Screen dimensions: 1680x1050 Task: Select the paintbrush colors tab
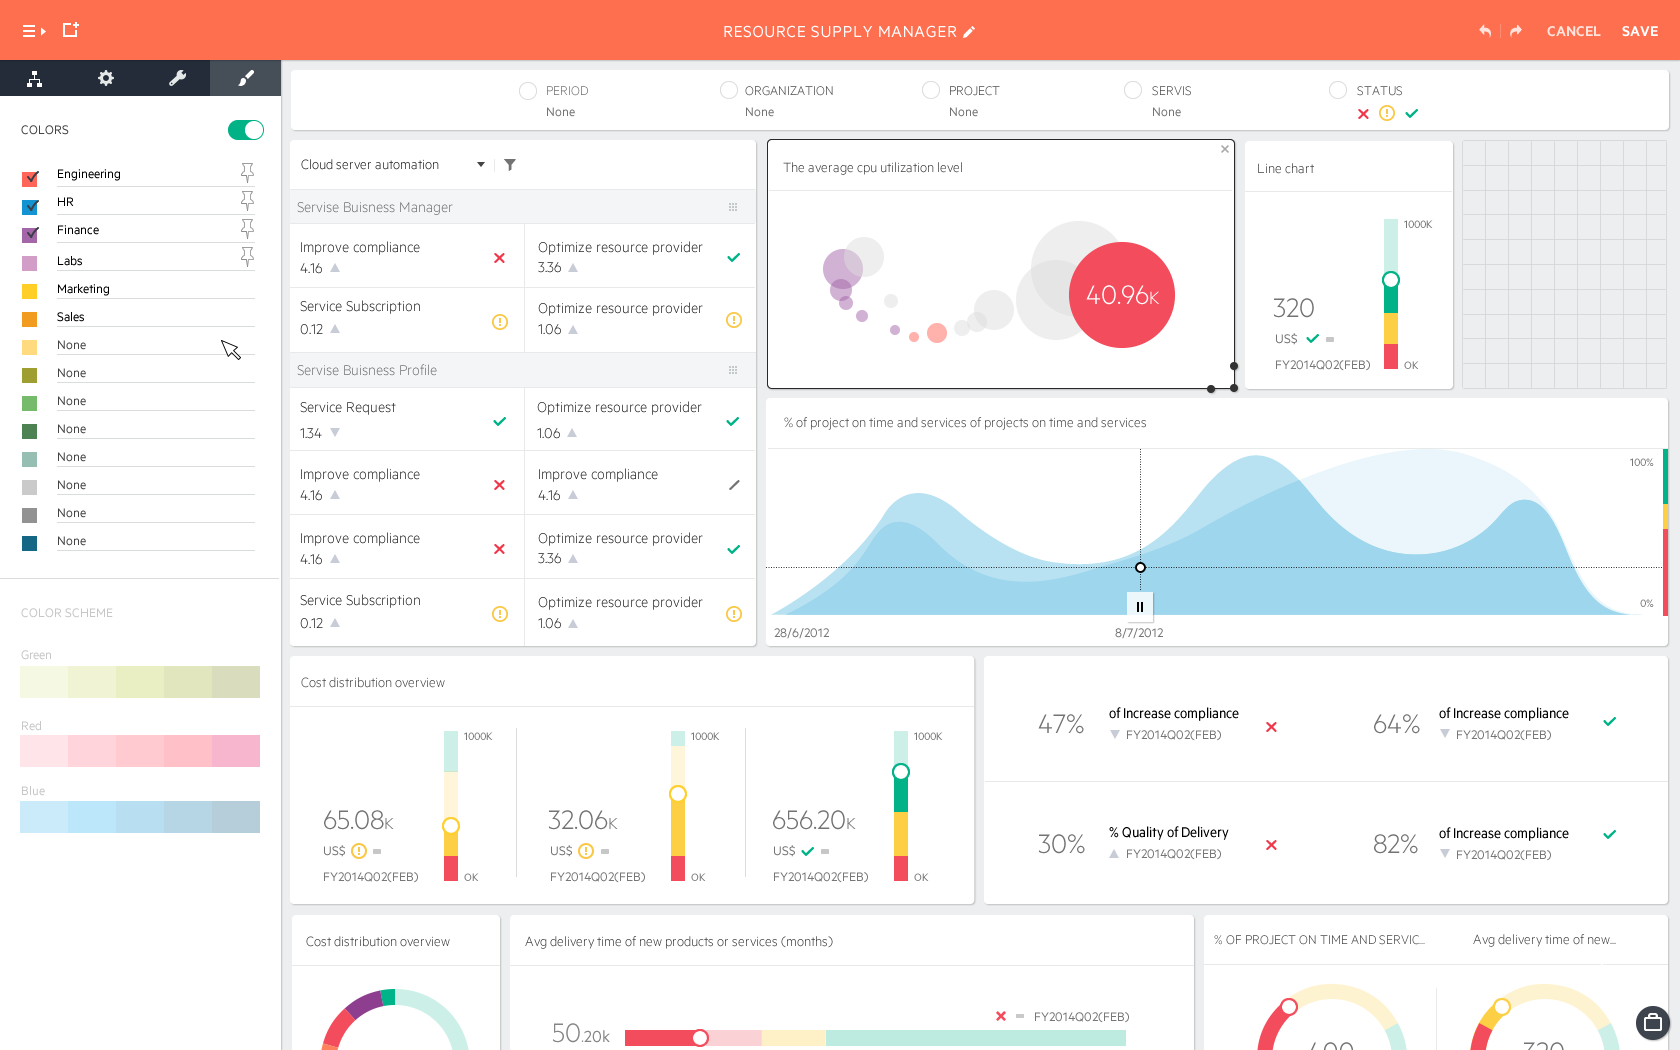tap(246, 78)
